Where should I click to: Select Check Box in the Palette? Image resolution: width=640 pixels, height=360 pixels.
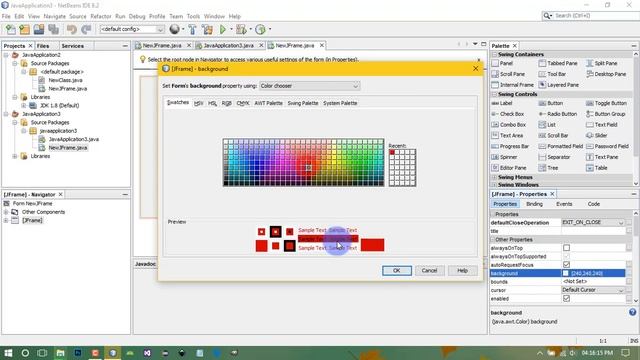pyautogui.click(x=508, y=114)
